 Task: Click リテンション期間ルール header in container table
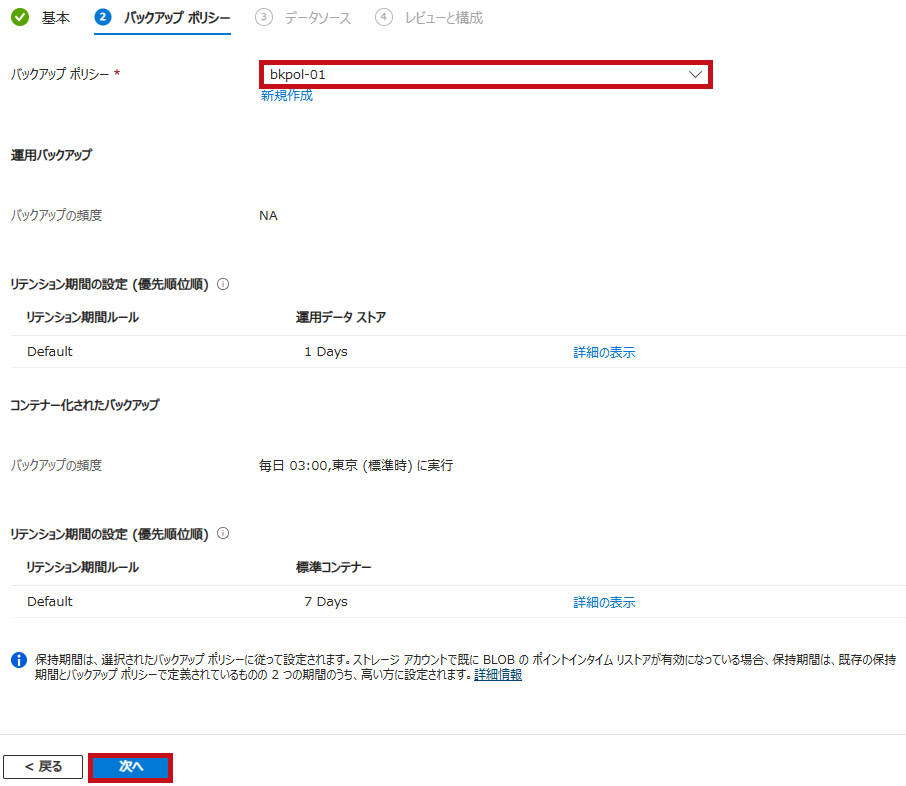point(83,568)
